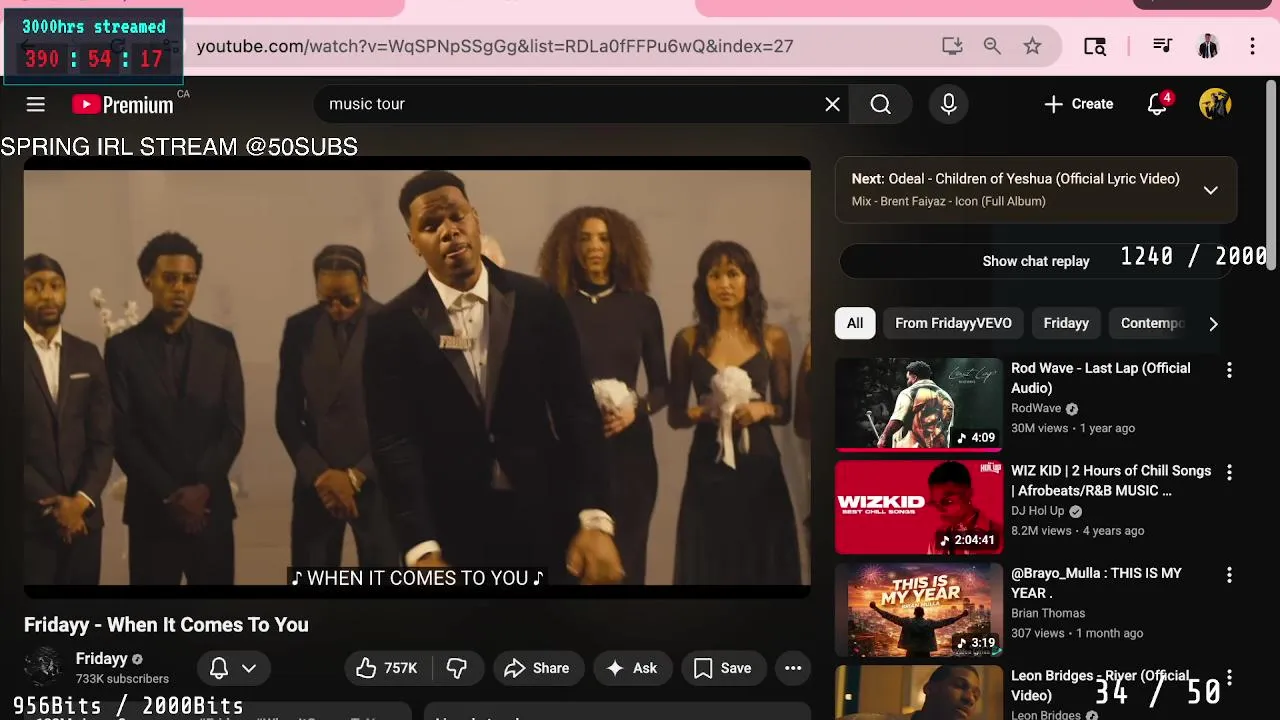
Task: Open 'WIZ KID | 2 Hours of Chill Songs' title
Action: tap(1111, 481)
